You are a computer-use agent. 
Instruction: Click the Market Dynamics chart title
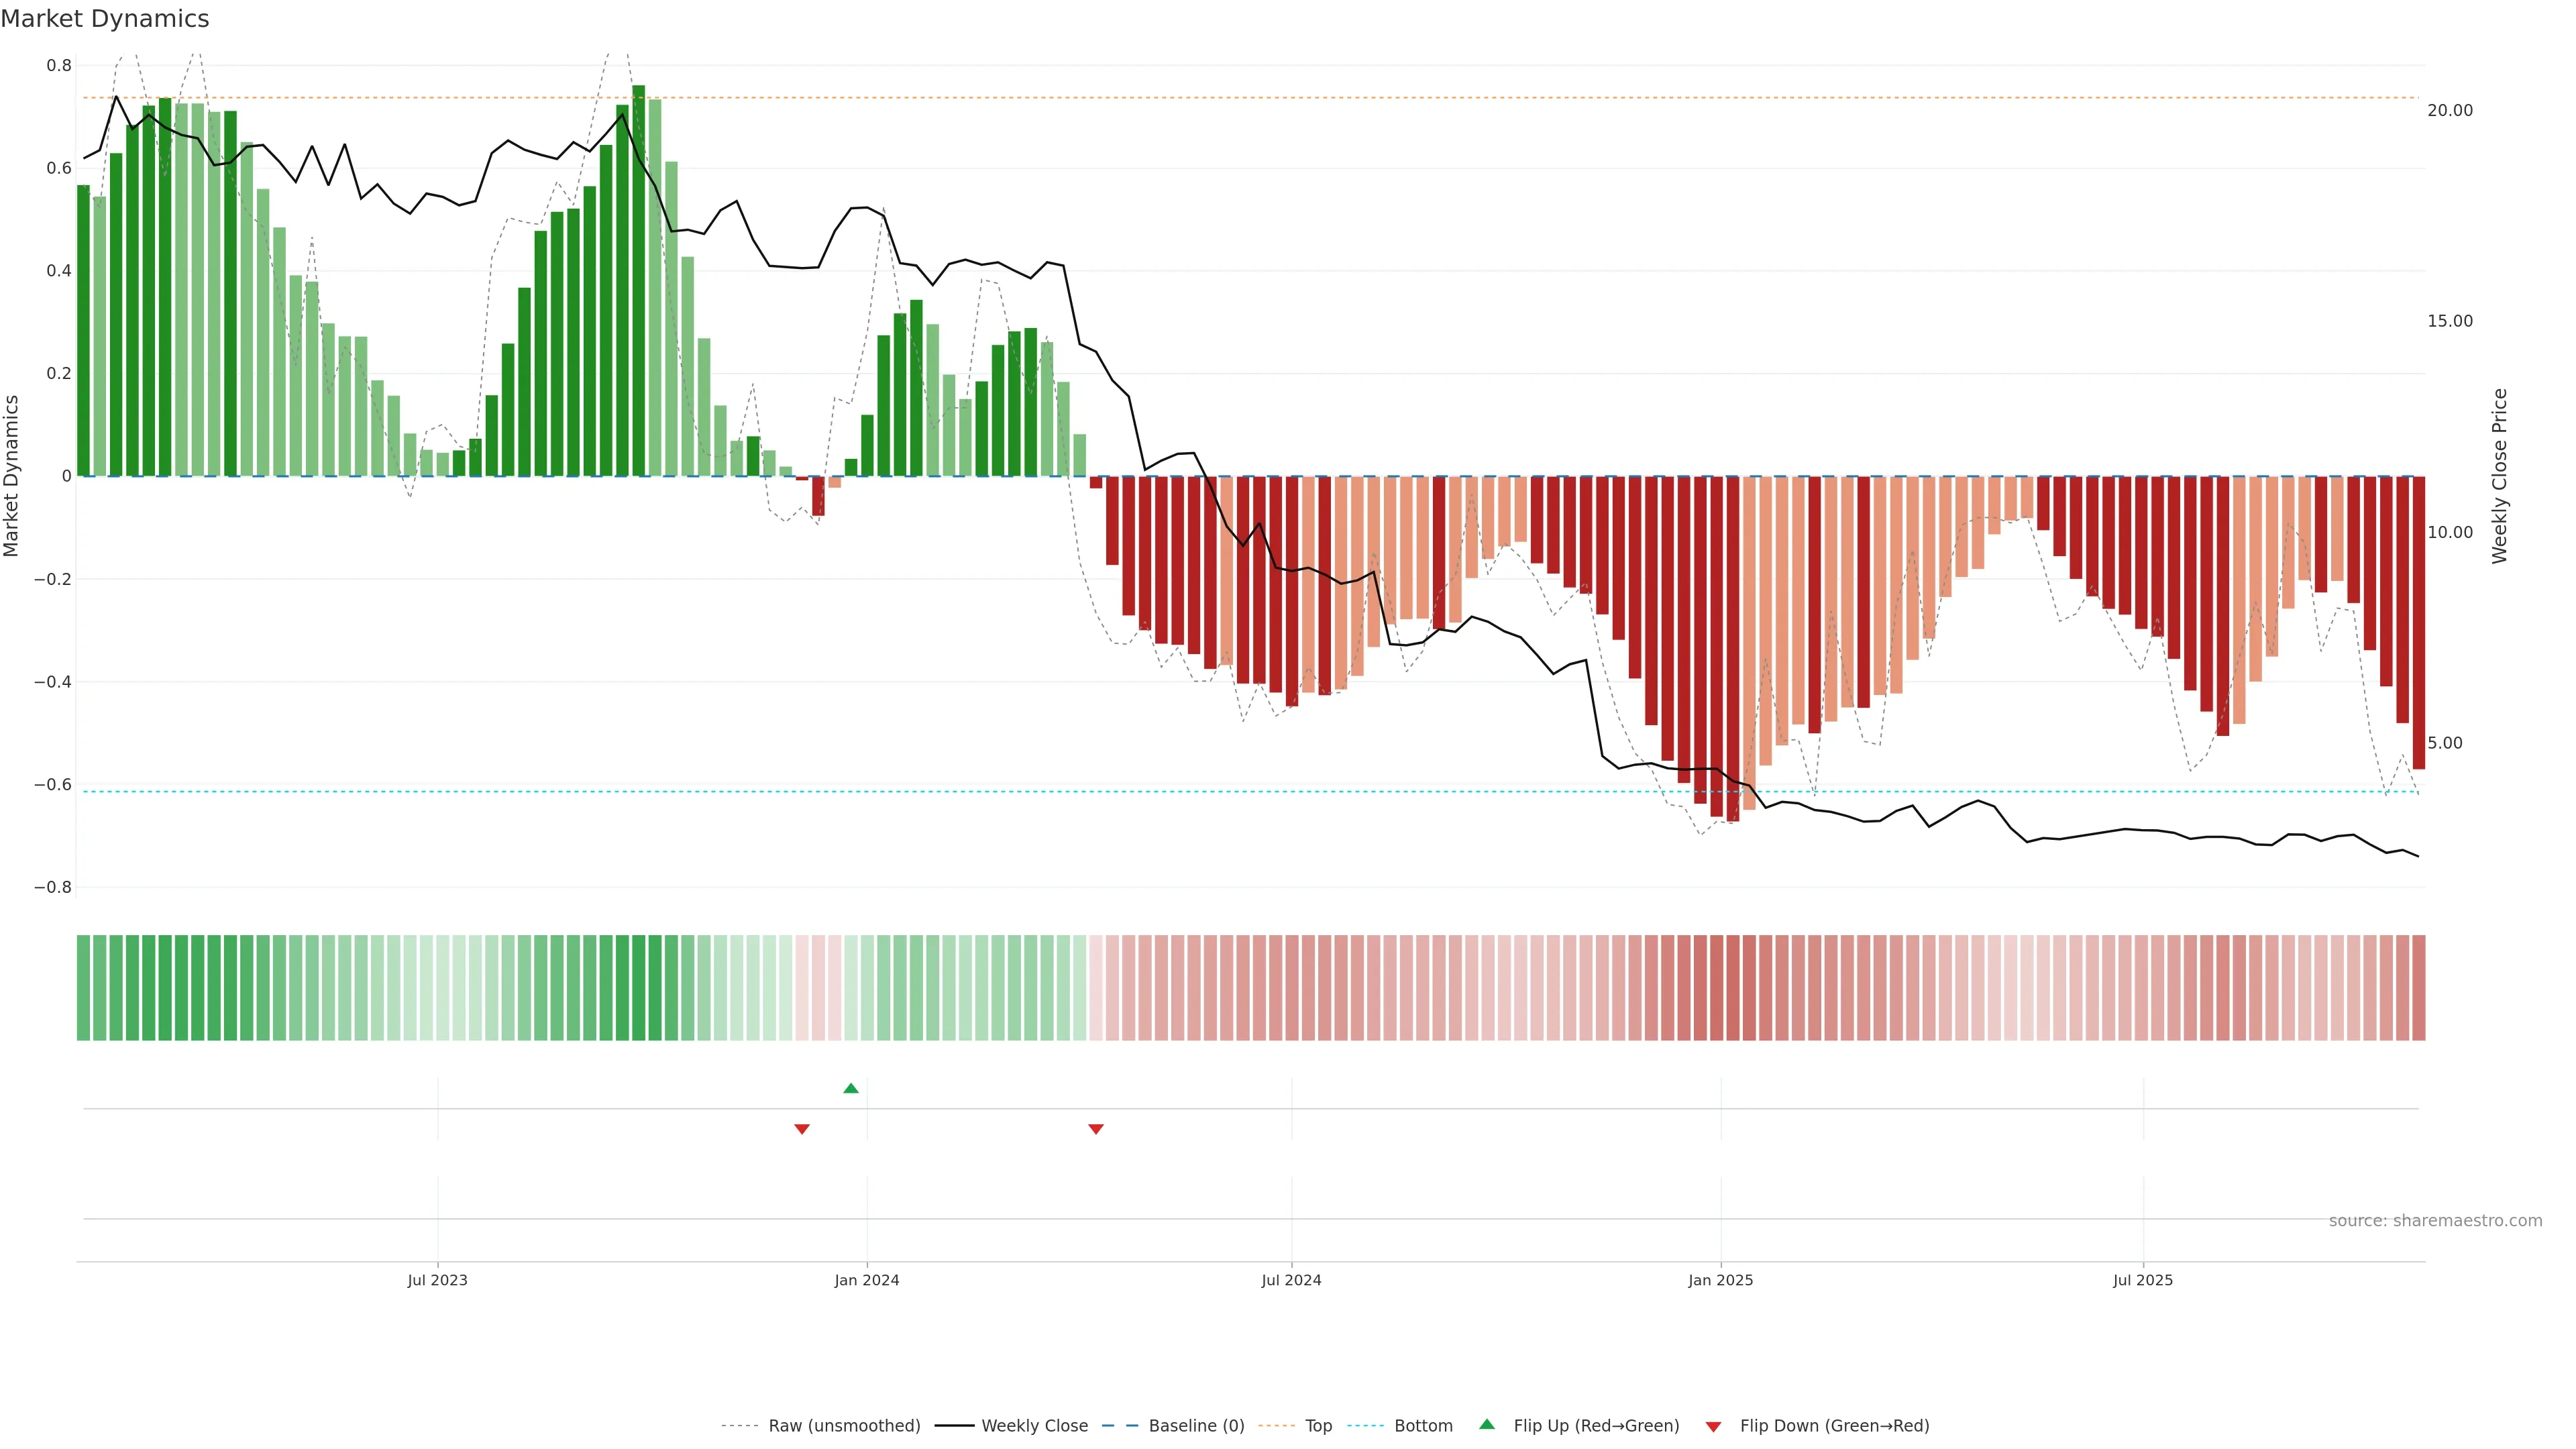(x=105, y=19)
